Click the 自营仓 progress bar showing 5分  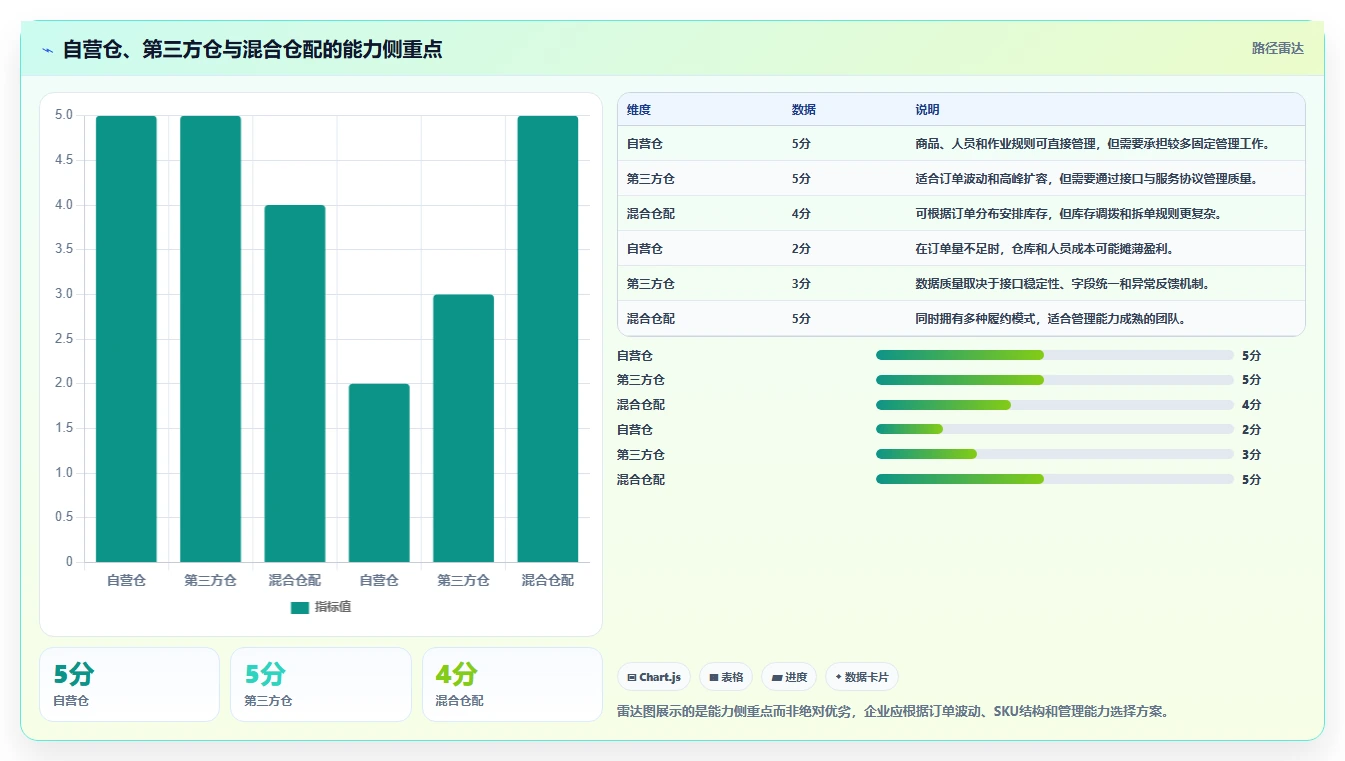pyautogui.click(x=1055, y=355)
